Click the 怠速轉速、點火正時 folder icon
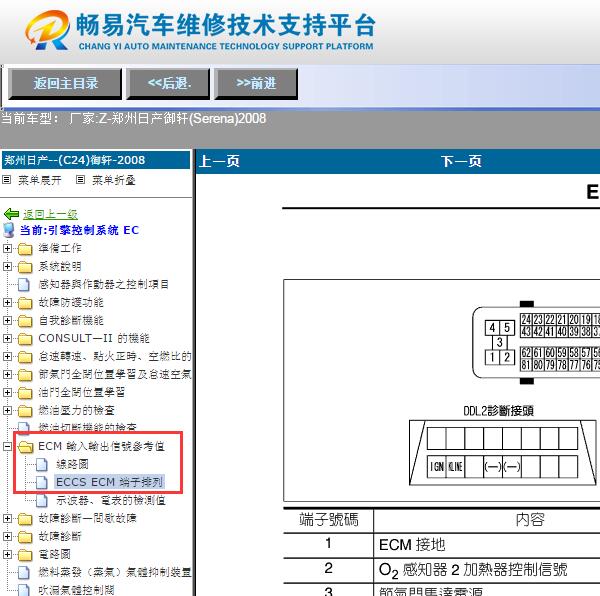This screenshot has width=600, height=596. point(25,357)
